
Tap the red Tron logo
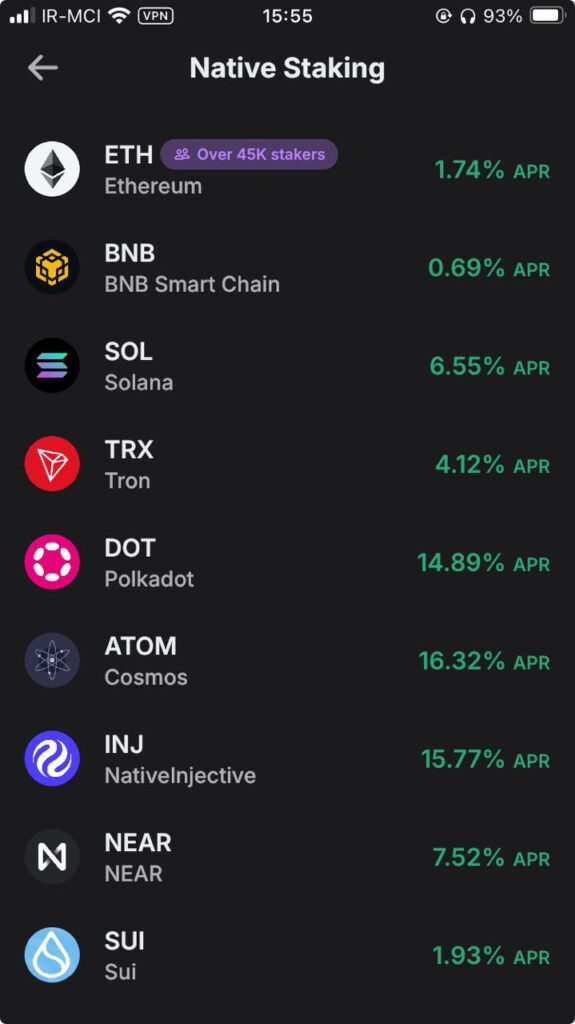52,464
